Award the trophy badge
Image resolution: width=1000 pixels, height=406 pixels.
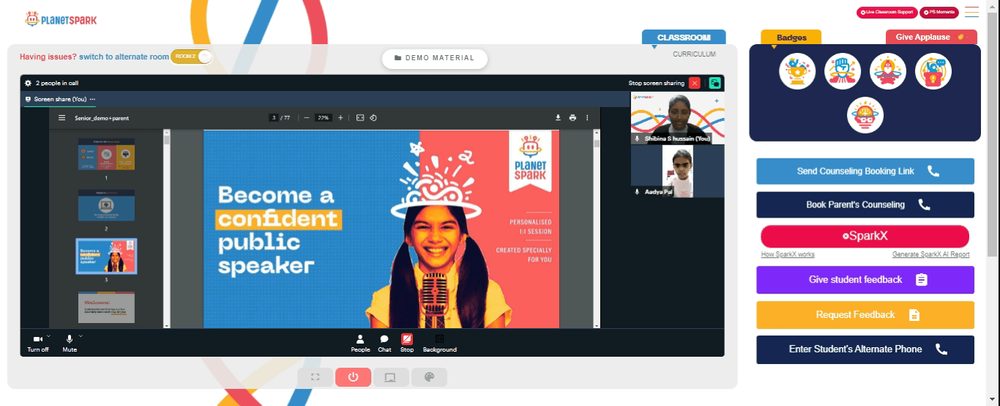coord(797,71)
